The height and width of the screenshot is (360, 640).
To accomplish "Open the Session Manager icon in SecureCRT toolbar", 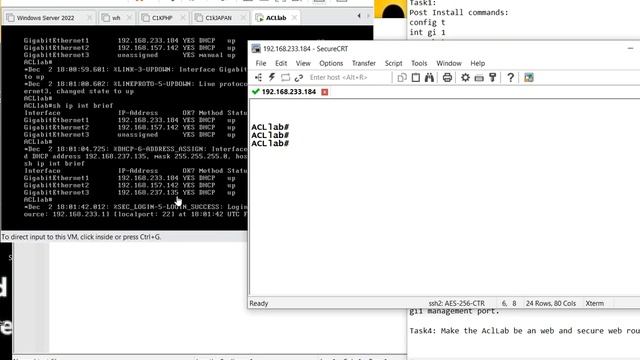I will [258, 78].
